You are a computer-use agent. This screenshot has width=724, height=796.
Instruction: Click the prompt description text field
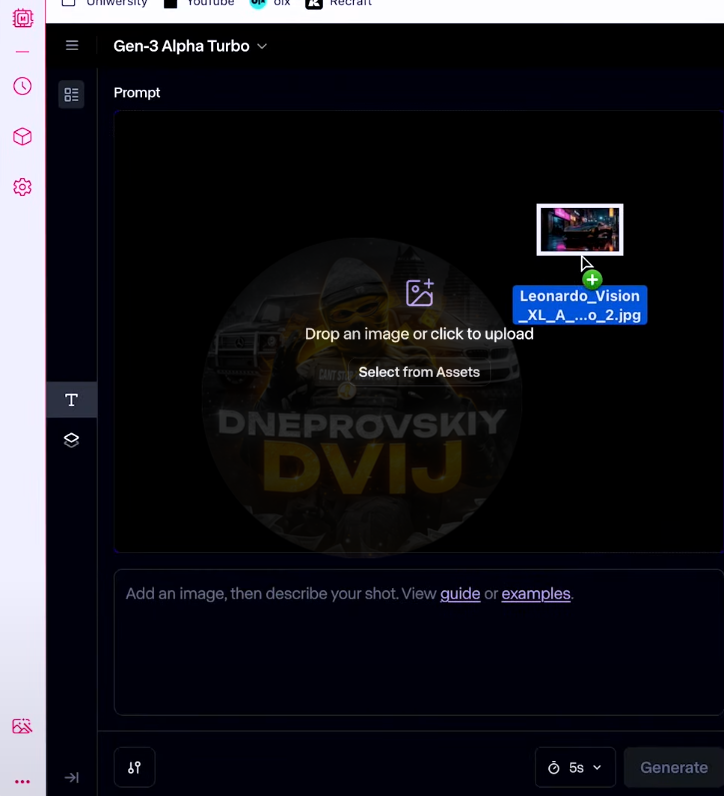(419, 642)
